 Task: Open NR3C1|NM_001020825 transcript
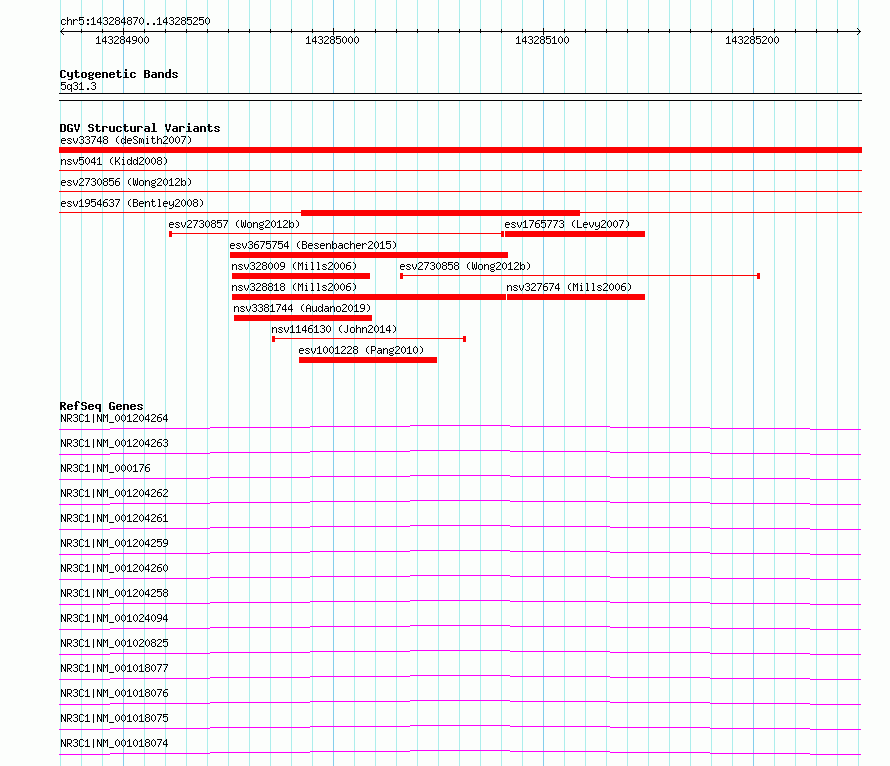coord(114,643)
